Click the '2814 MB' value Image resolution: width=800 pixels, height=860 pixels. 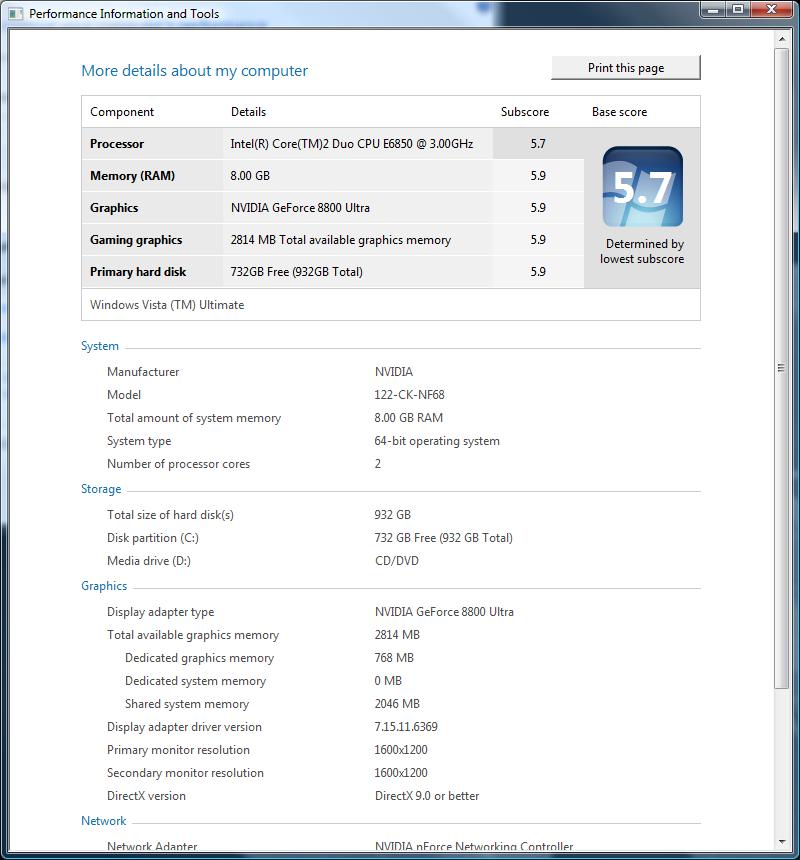click(x=397, y=635)
